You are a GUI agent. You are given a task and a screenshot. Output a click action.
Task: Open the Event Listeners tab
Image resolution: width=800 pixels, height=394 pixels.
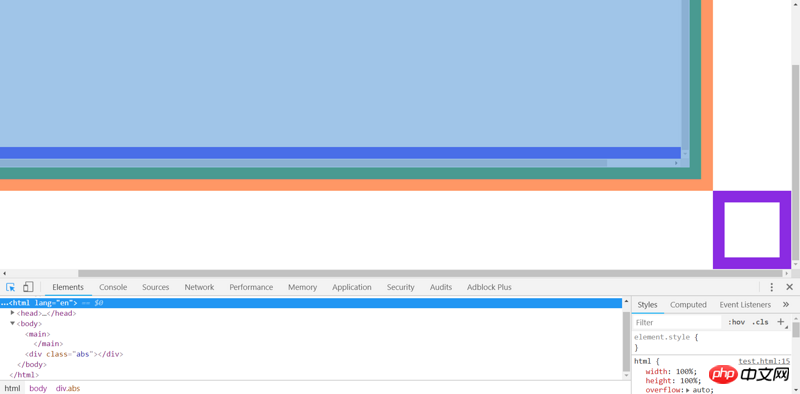(x=745, y=305)
